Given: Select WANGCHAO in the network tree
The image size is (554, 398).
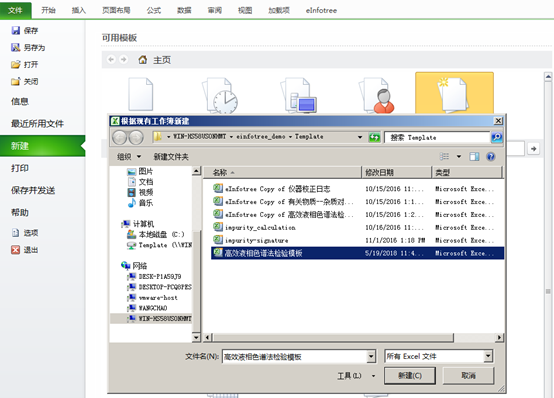Looking at the screenshot, I should click(x=153, y=308).
